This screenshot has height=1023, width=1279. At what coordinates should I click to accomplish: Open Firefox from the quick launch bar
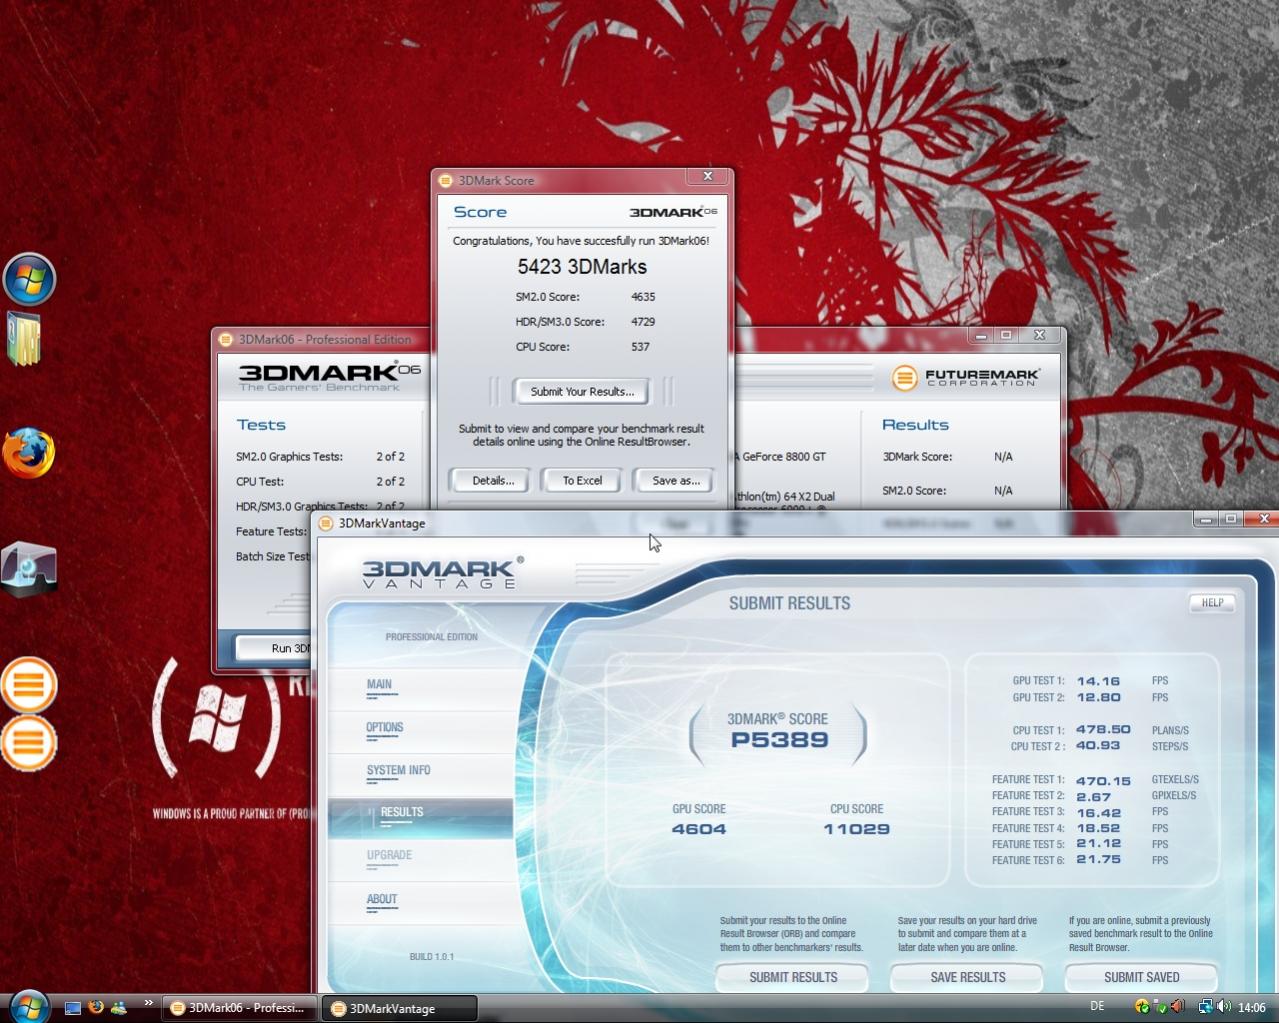click(96, 1007)
